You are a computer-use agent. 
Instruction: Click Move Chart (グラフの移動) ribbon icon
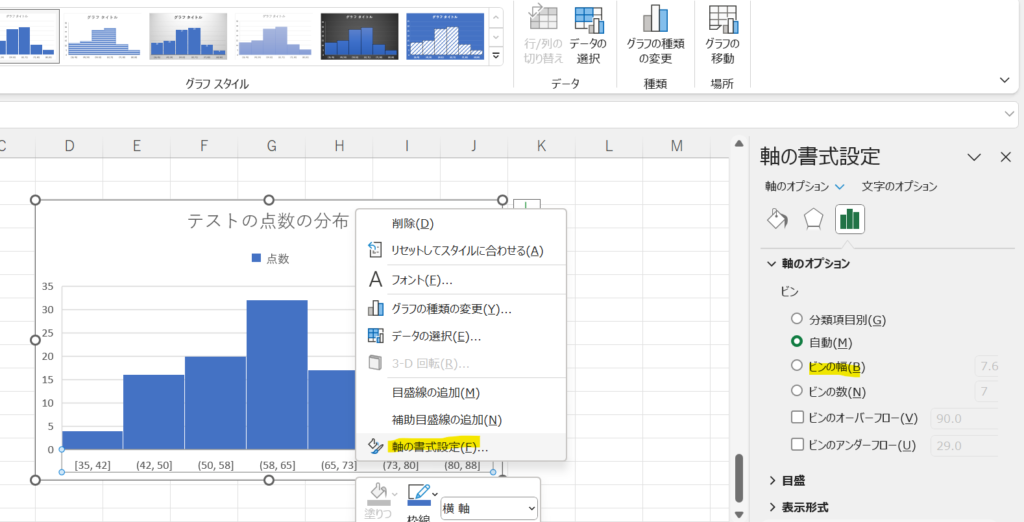click(722, 18)
